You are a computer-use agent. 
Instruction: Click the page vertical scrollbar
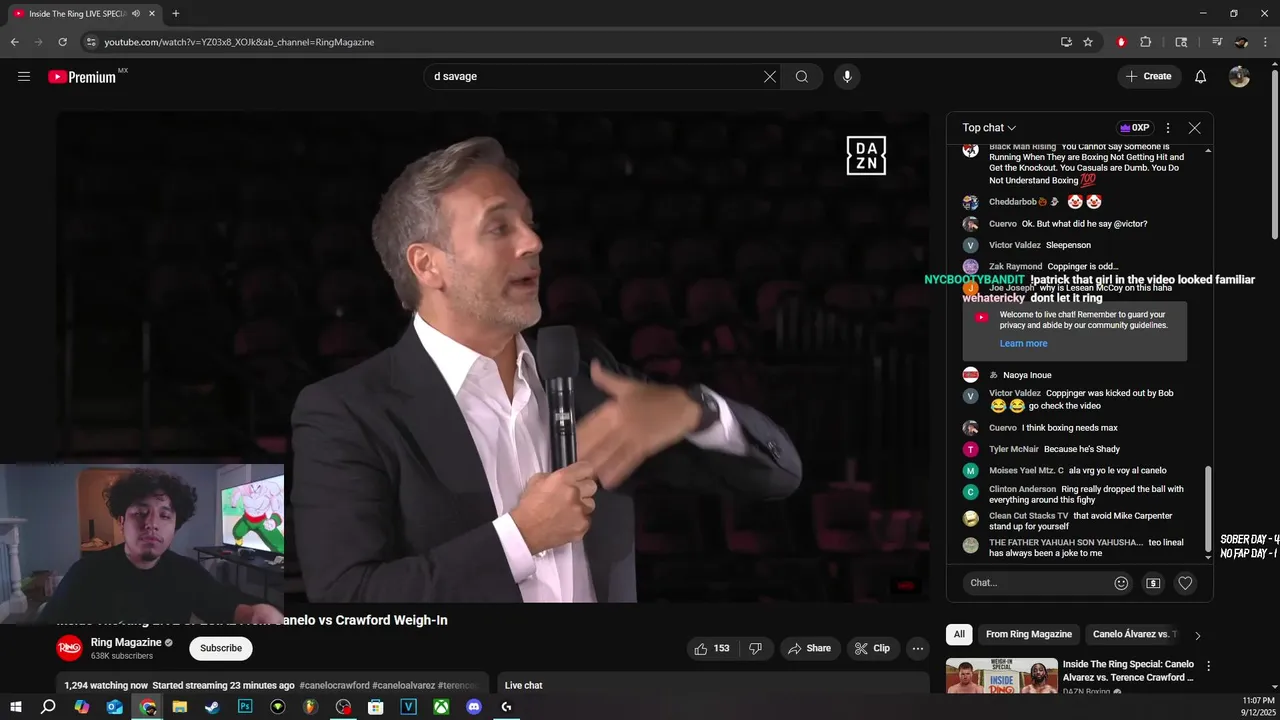(1274, 155)
